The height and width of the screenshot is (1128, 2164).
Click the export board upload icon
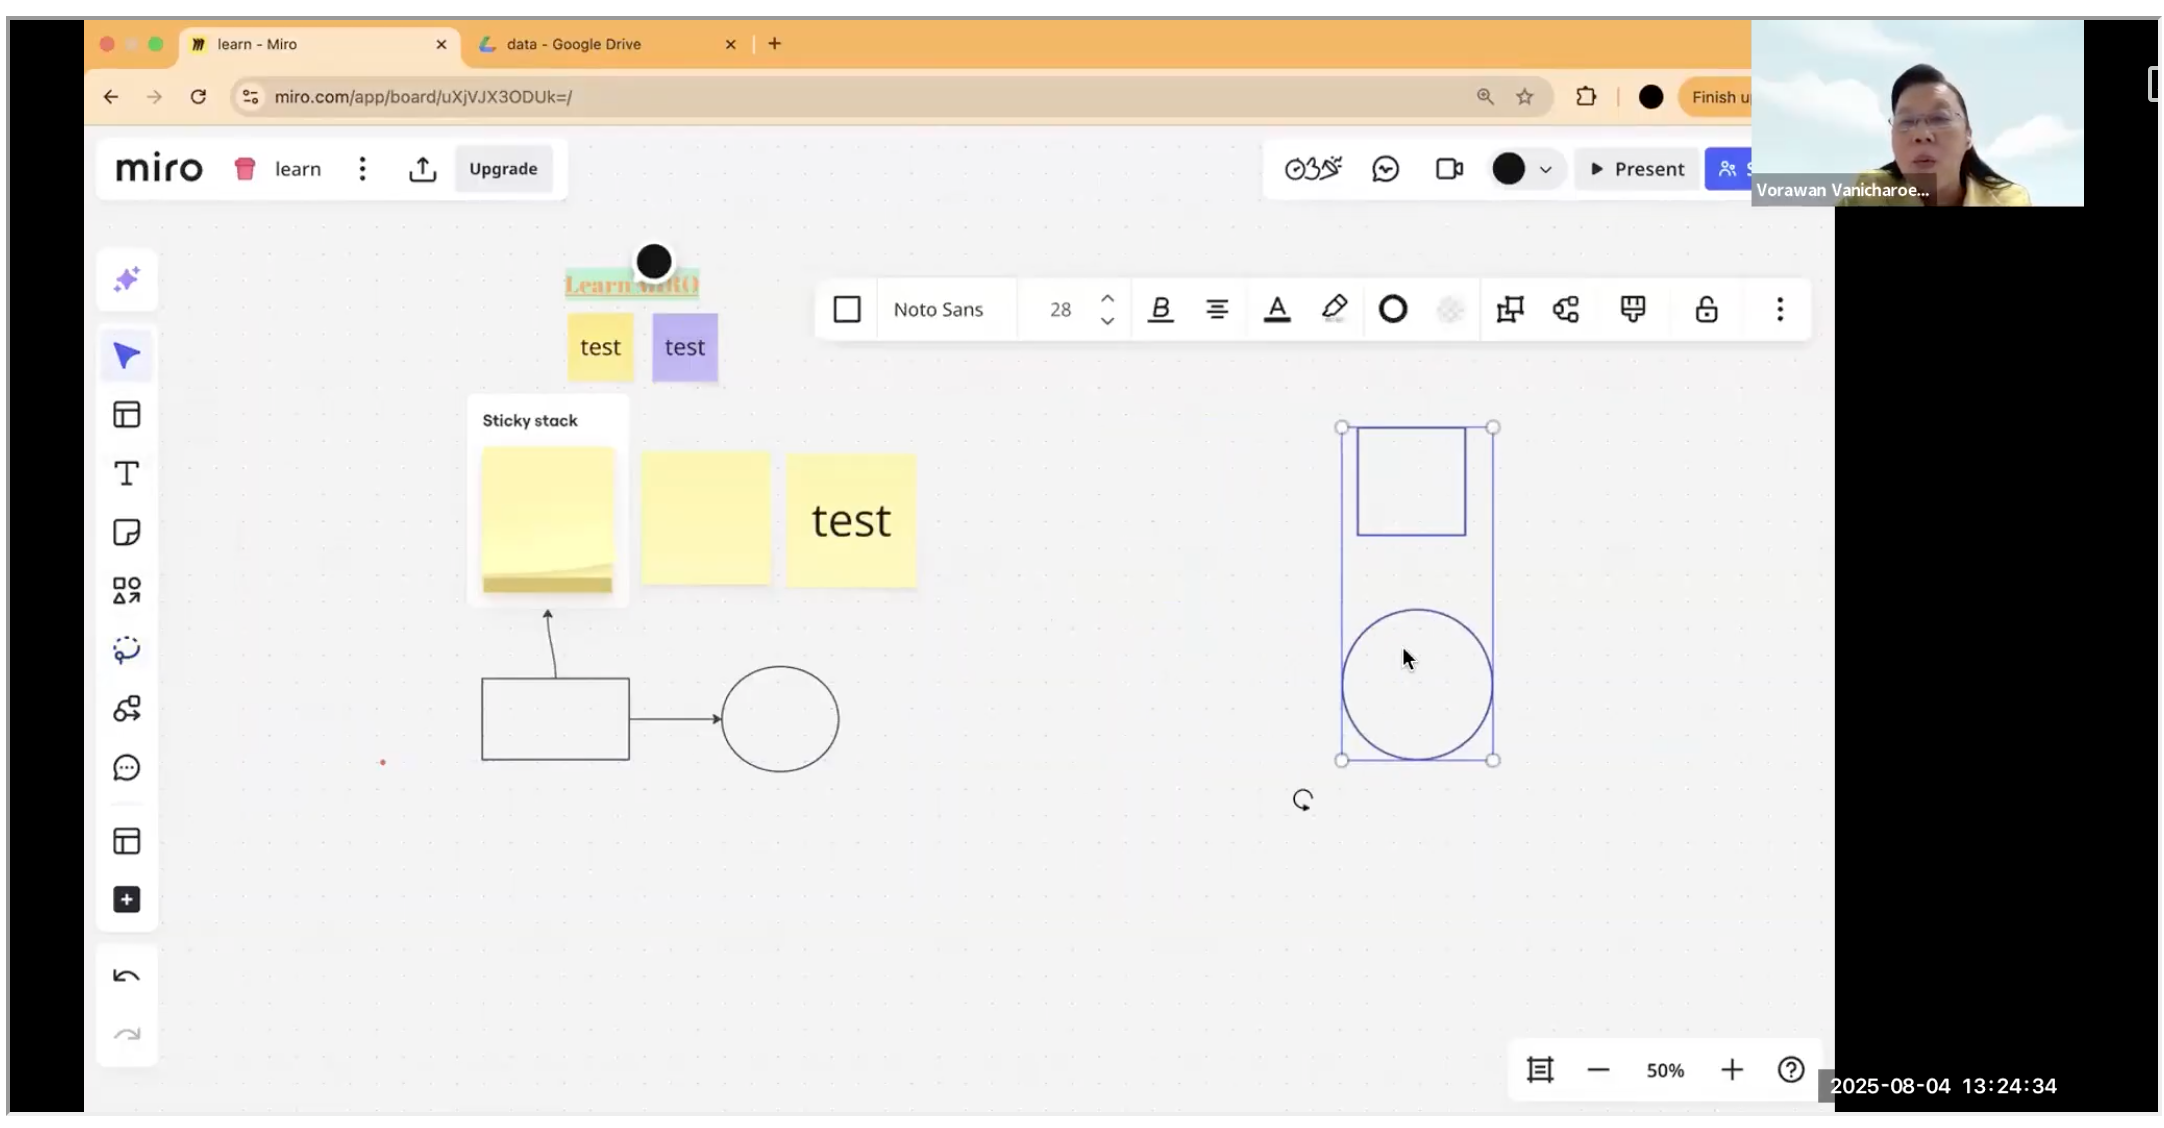click(422, 169)
